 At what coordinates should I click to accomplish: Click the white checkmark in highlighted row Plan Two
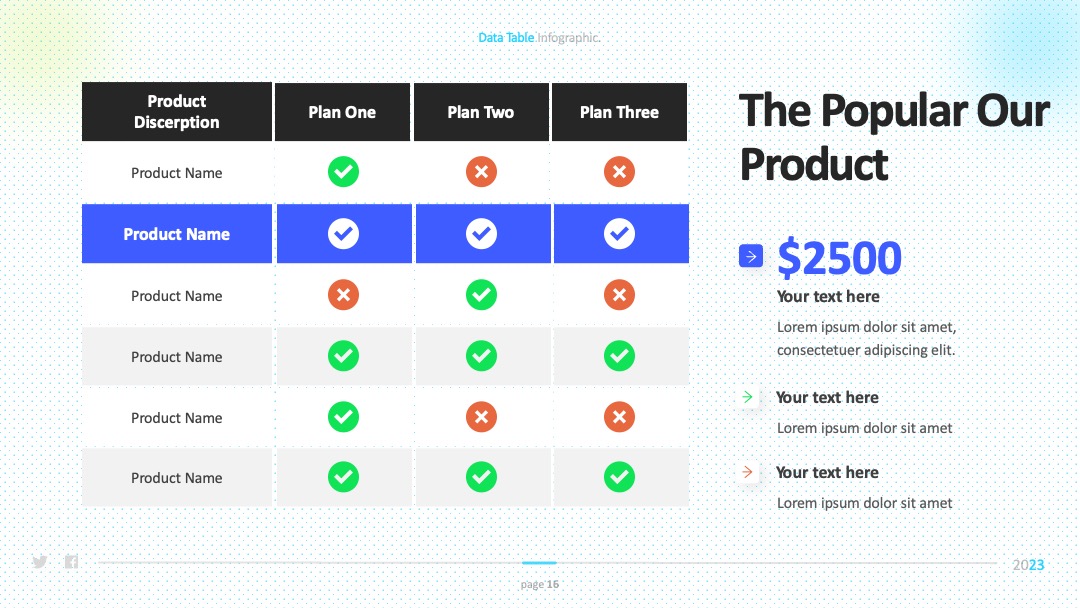coord(481,233)
